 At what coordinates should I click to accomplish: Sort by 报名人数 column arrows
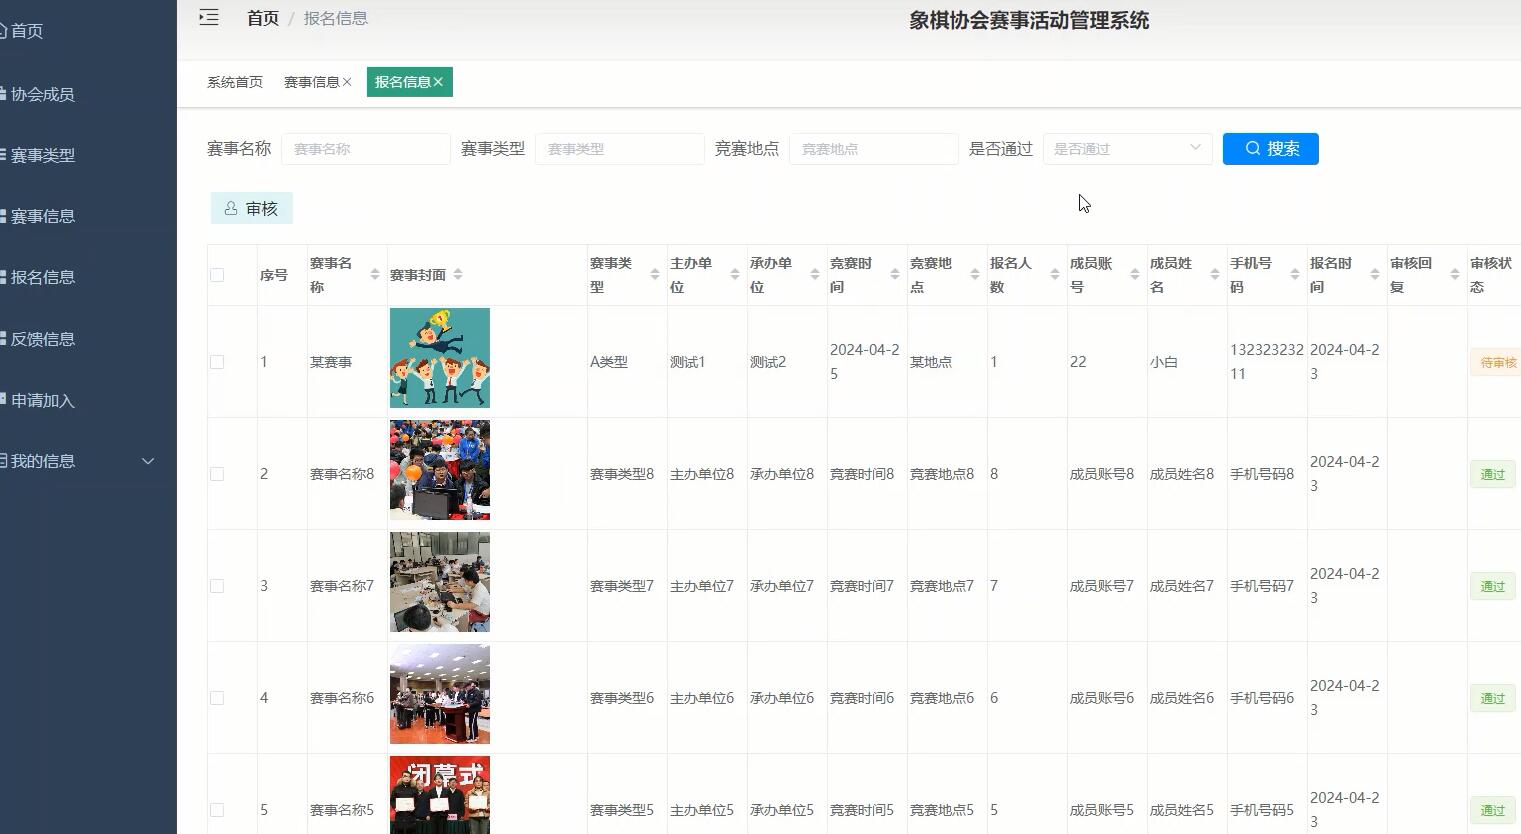coord(1055,275)
